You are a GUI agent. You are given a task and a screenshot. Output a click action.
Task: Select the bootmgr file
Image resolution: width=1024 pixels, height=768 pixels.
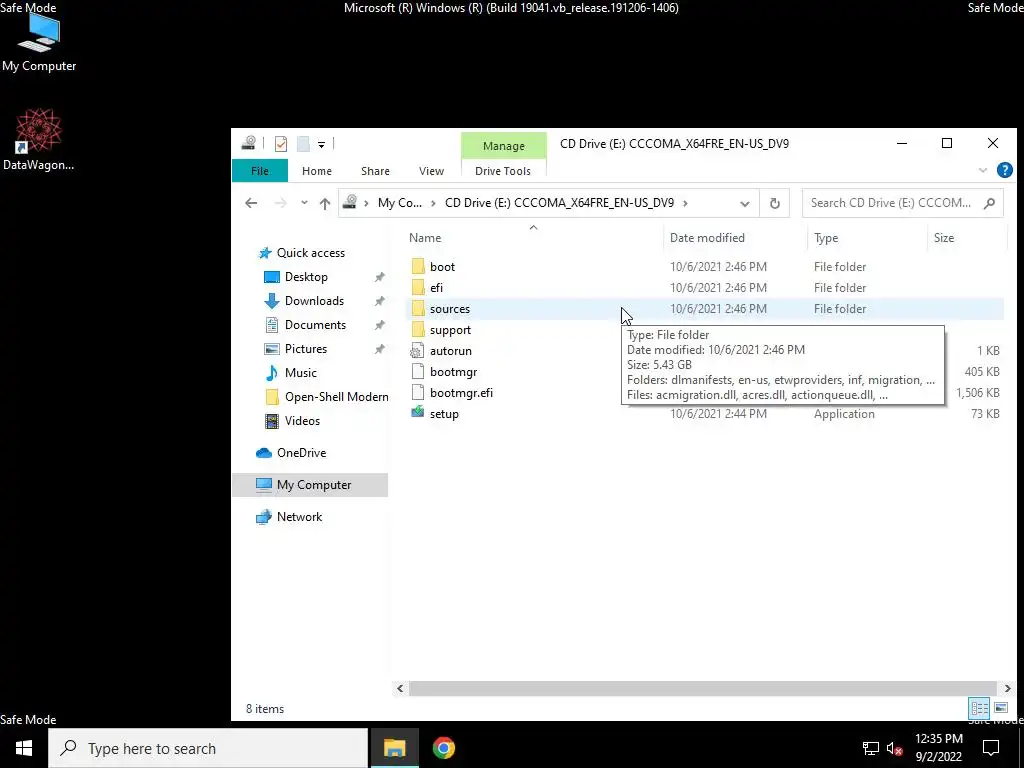point(453,372)
